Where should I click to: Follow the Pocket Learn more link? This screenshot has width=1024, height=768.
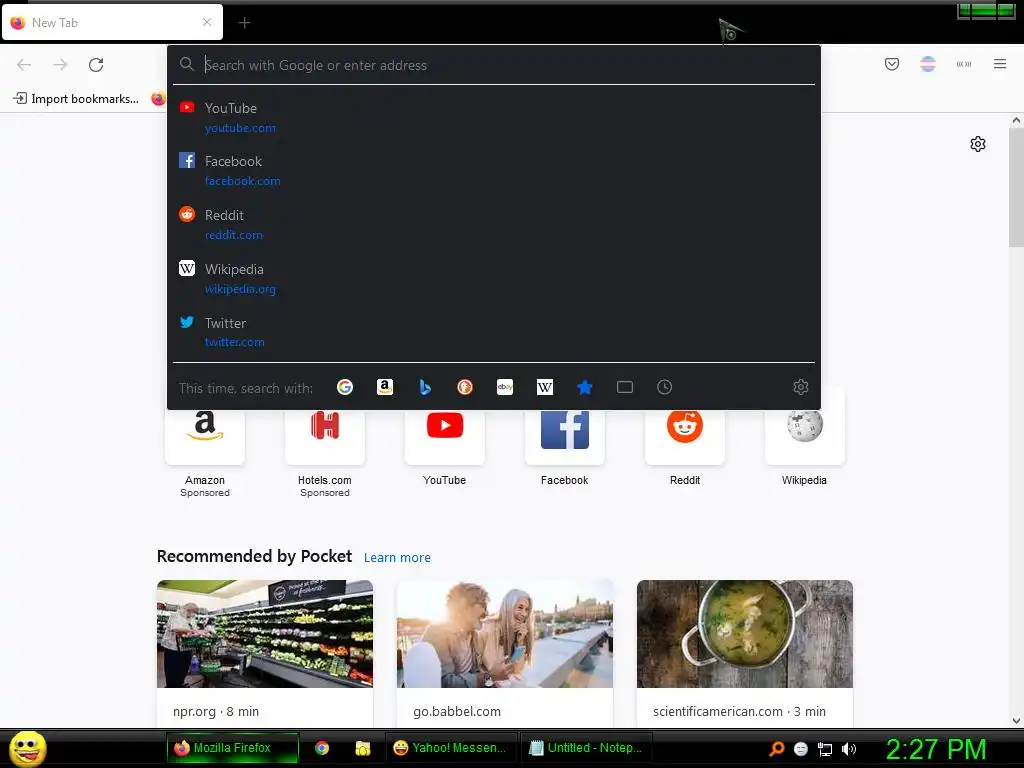point(397,558)
